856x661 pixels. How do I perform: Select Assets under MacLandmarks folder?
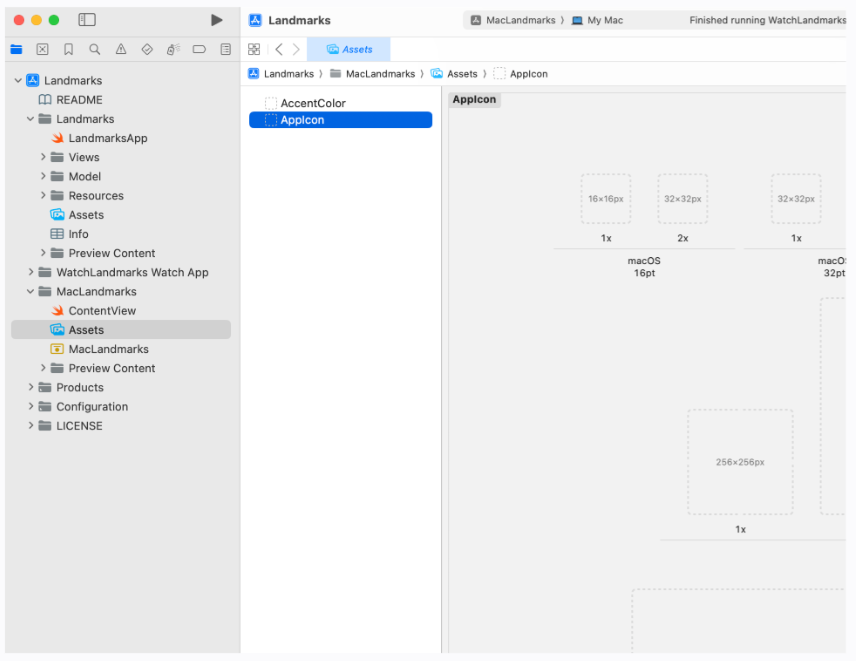[x=121, y=330]
